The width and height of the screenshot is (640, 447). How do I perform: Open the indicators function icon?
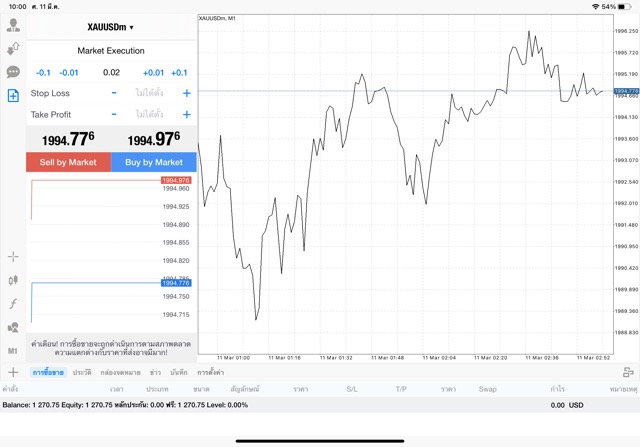13,304
